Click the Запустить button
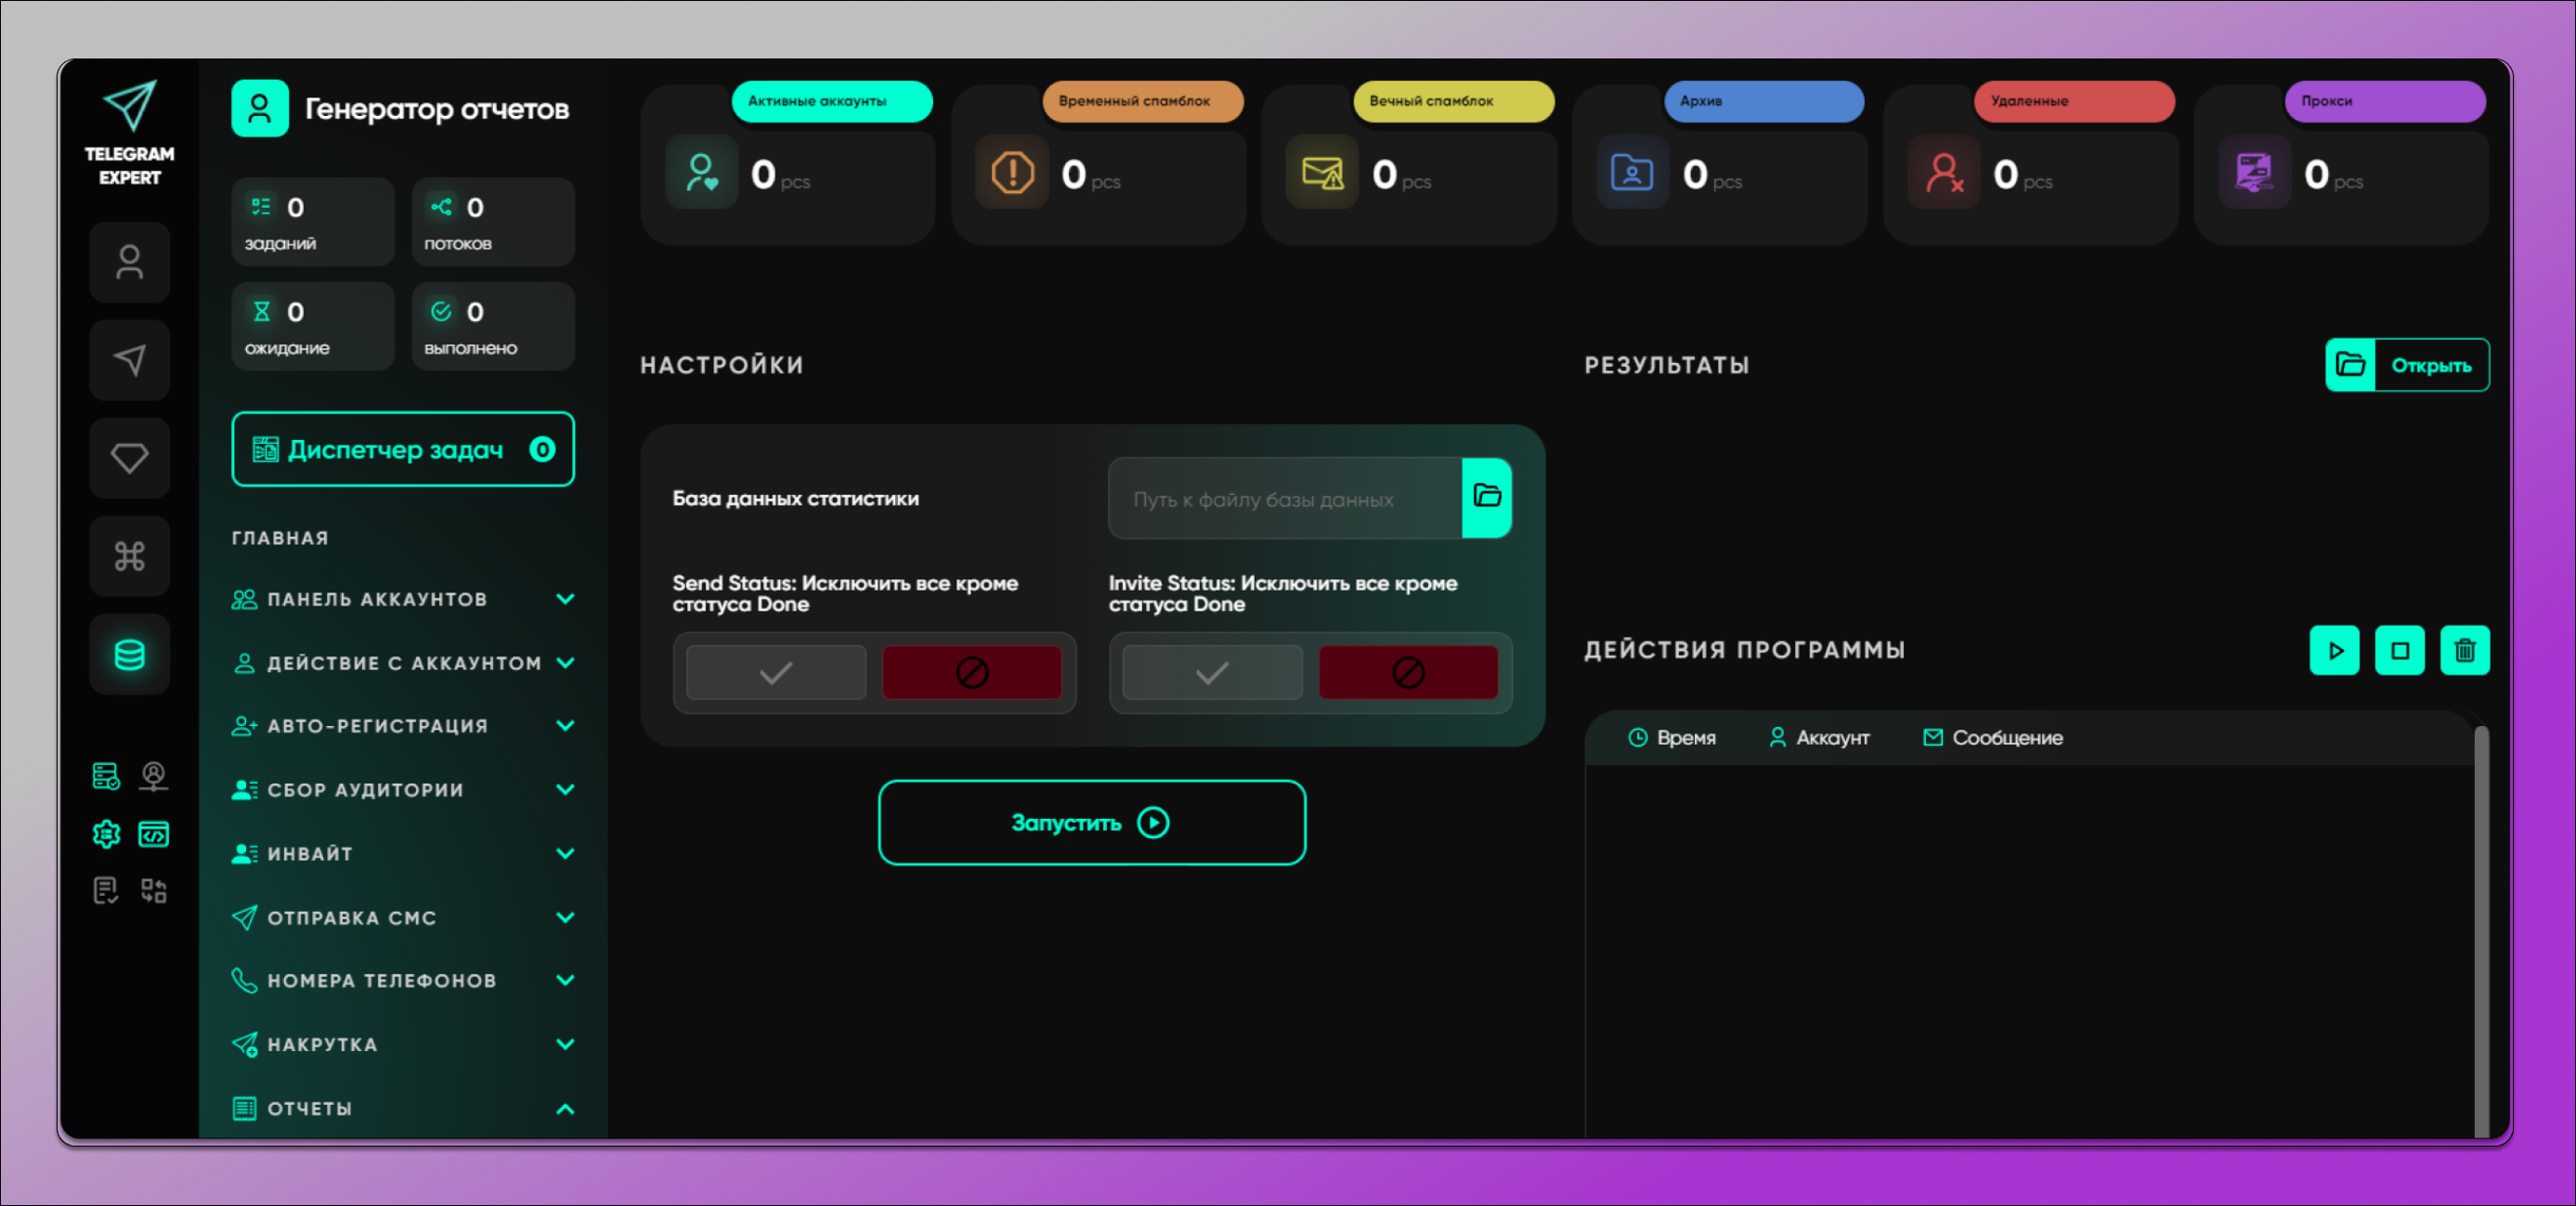This screenshot has height=1206, width=2576. [1091, 822]
